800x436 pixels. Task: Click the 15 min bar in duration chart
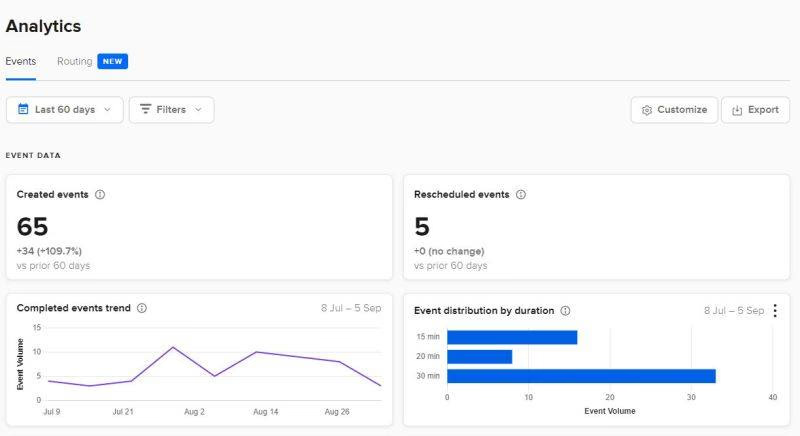click(x=512, y=337)
